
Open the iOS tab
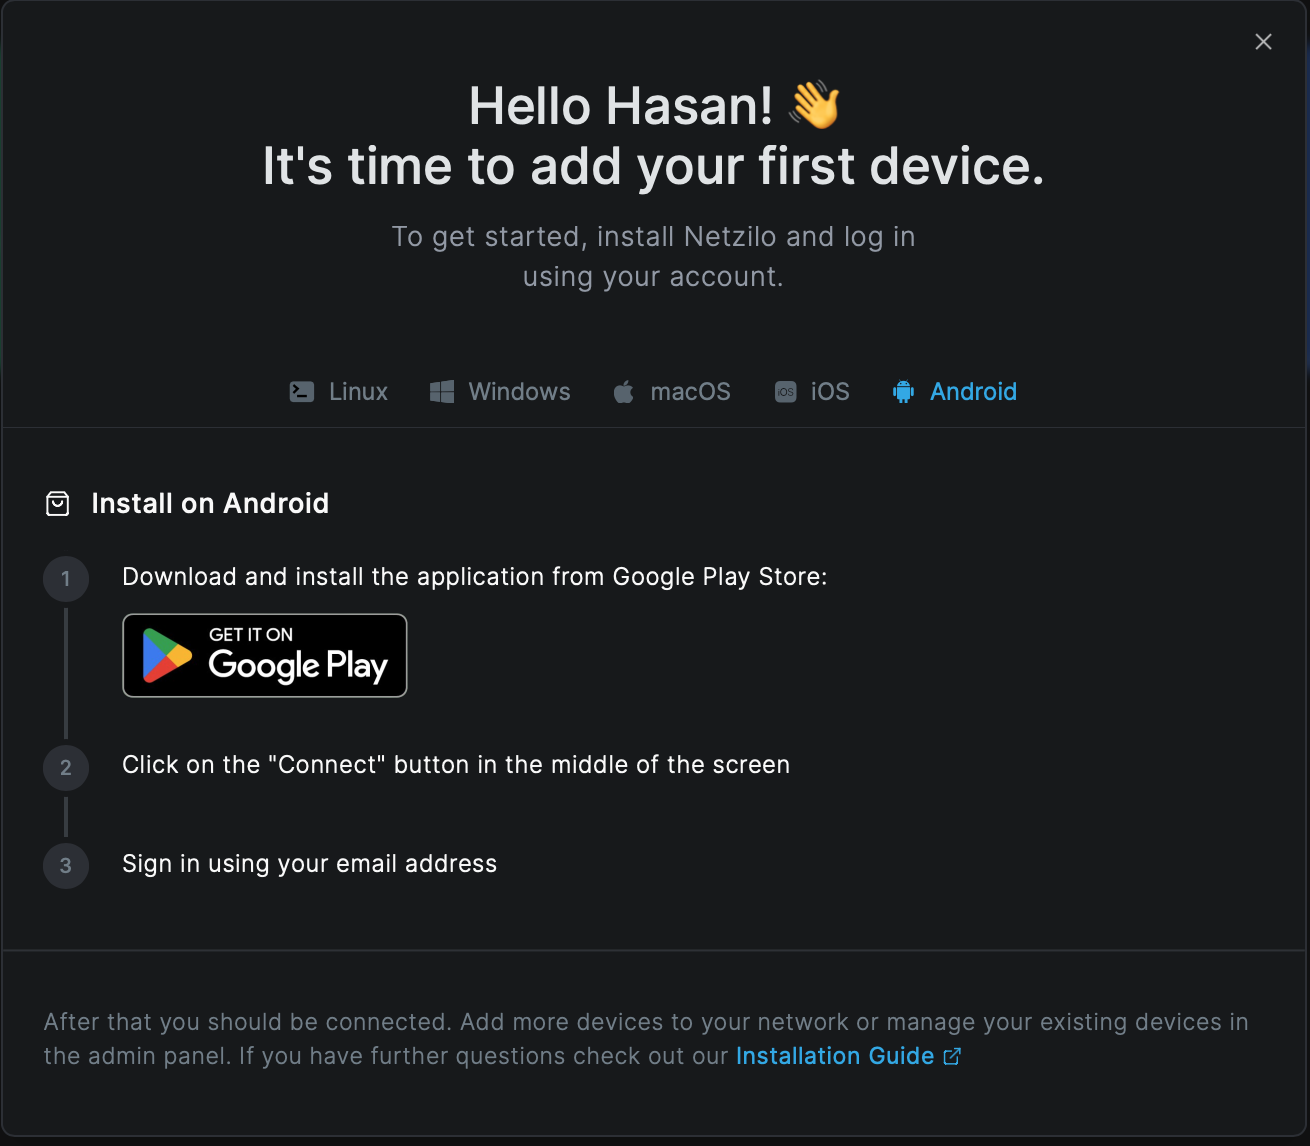coord(812,392)
